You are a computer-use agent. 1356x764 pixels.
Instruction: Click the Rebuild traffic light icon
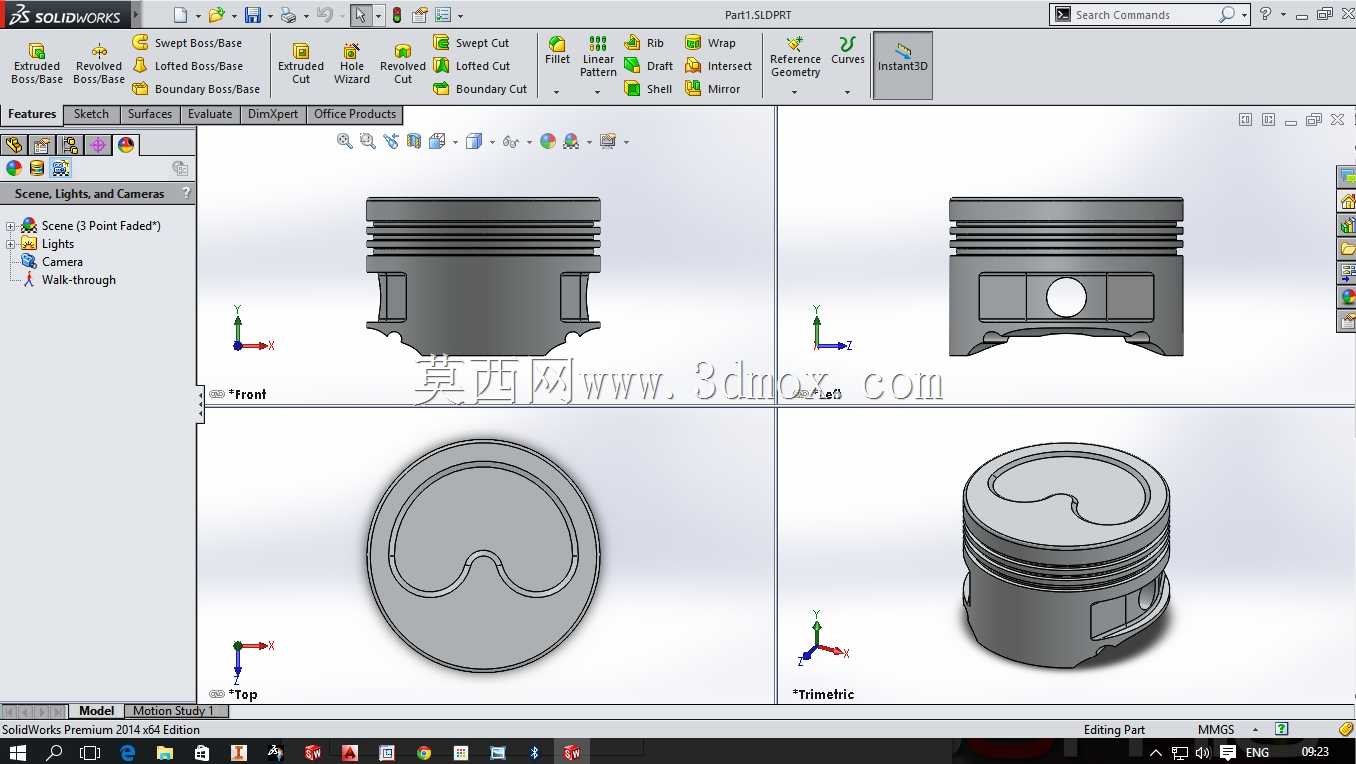pyautogui.click(x=397, y=15)
